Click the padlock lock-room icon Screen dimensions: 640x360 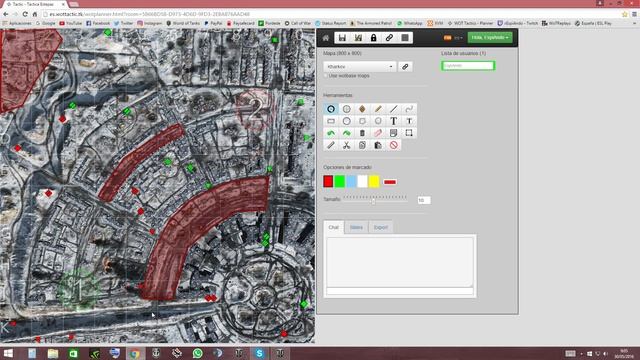(x=373, y=38)
